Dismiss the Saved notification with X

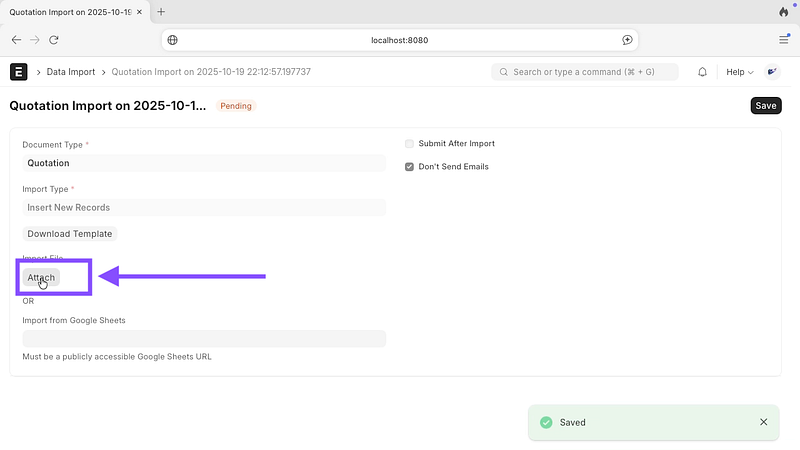764,422
